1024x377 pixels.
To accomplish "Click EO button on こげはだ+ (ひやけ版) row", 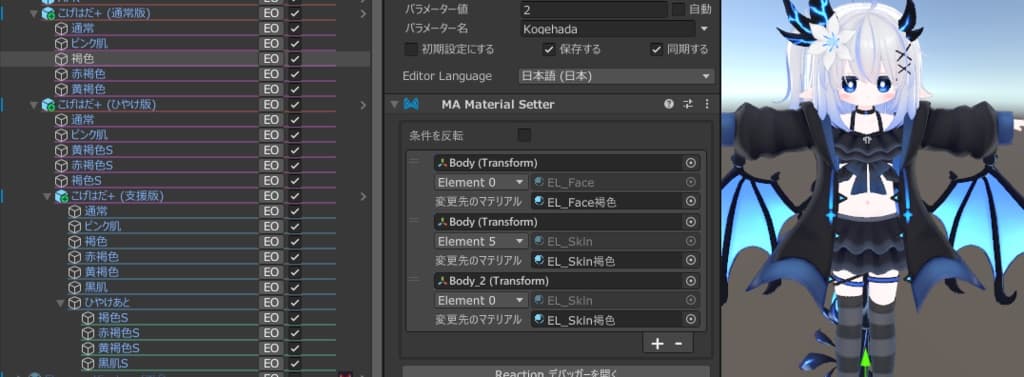I will tap(272, 105).
